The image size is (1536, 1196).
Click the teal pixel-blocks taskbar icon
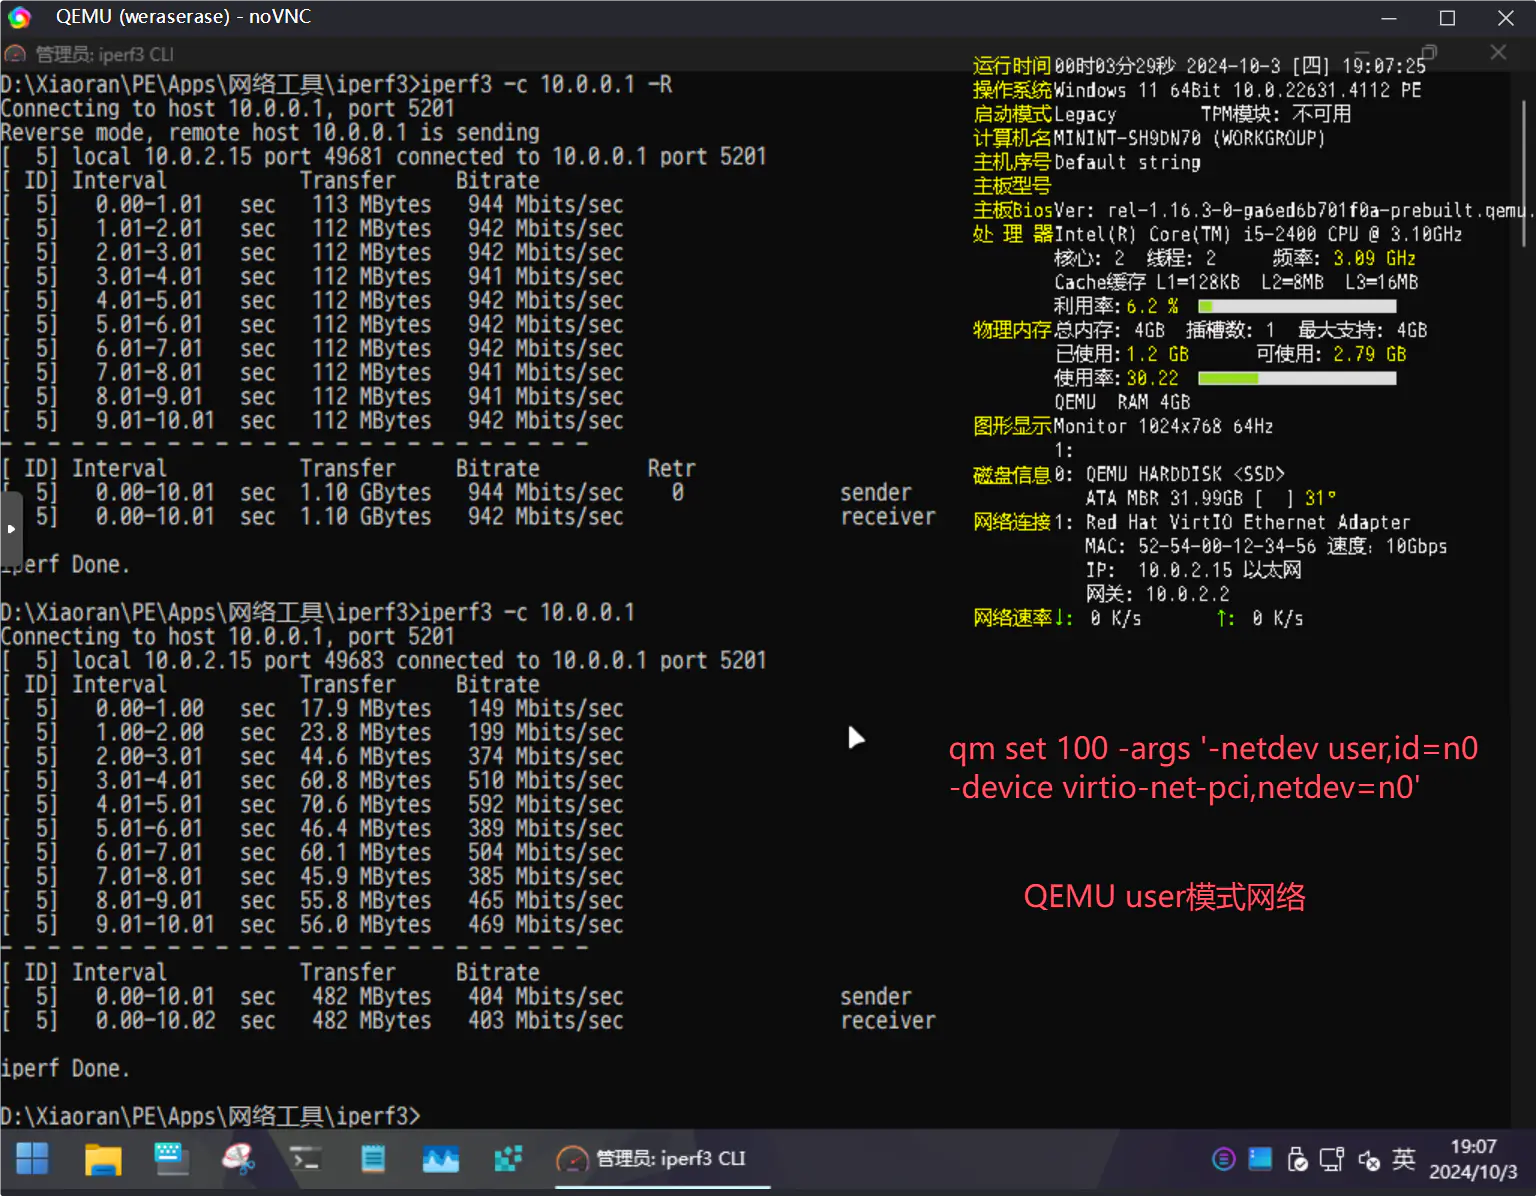click(x=508, y=1159)
